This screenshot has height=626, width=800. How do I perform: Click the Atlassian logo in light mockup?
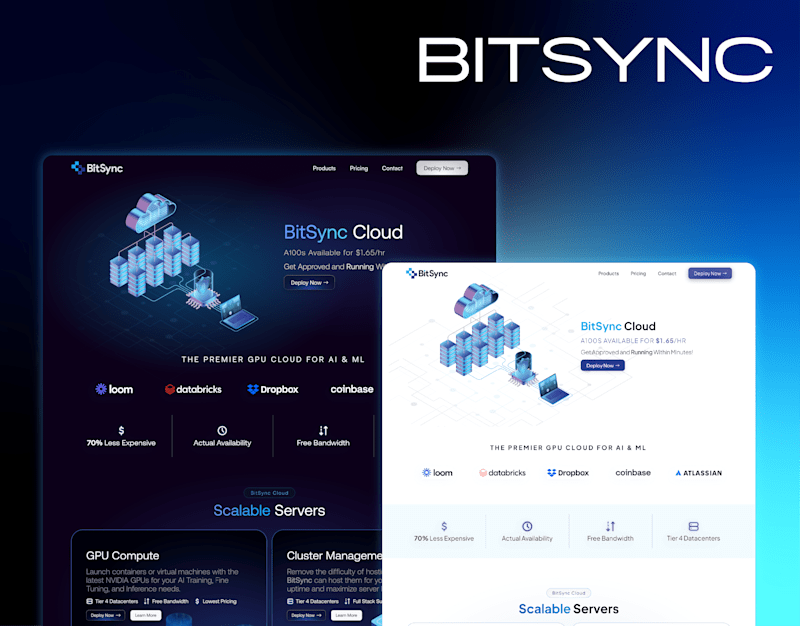[x=698, y=473]
